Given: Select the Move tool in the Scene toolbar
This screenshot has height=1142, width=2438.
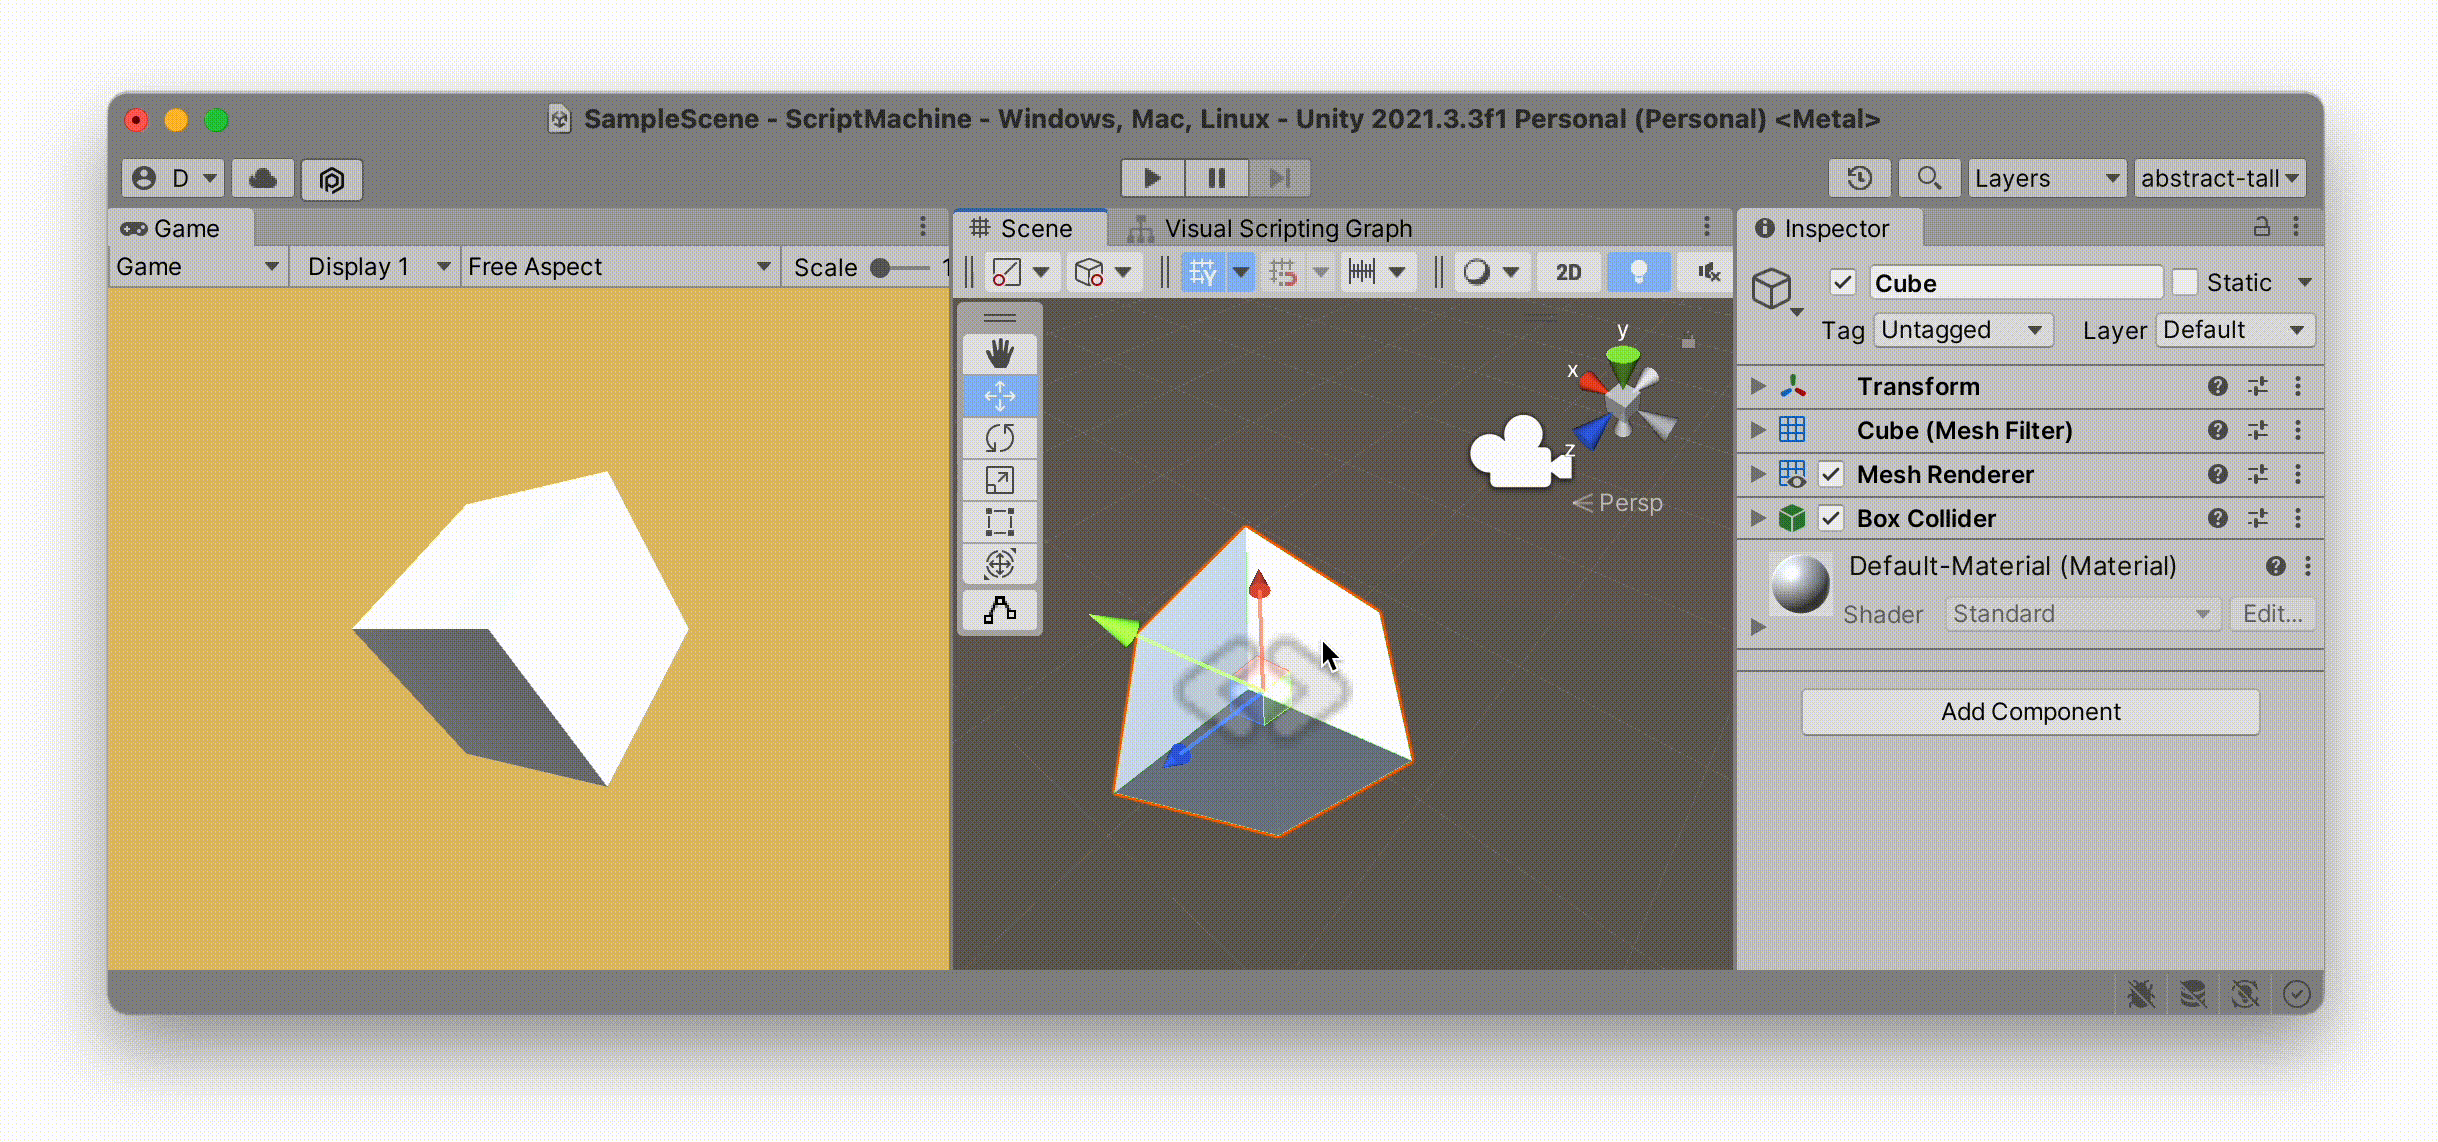Looking at the screenshot, I should pos(999,395).
